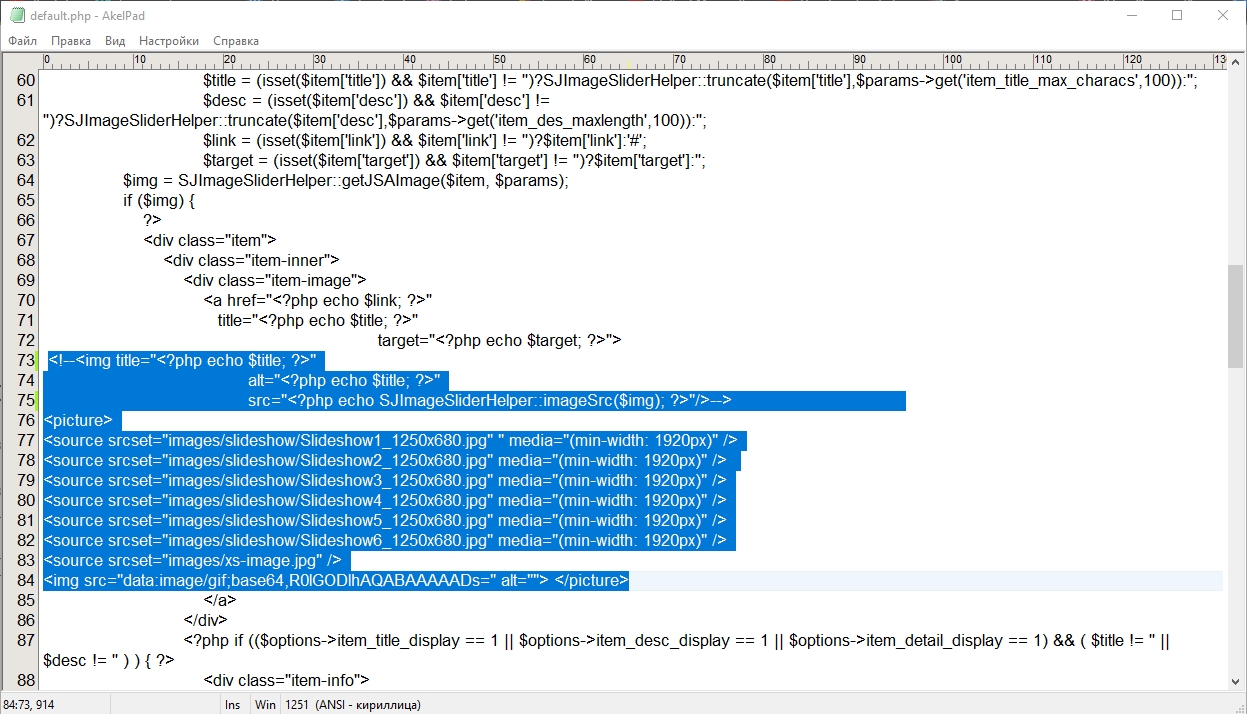Click the ruler at the 50 mark
1247x714 pixels.
(x=496, y=61)
